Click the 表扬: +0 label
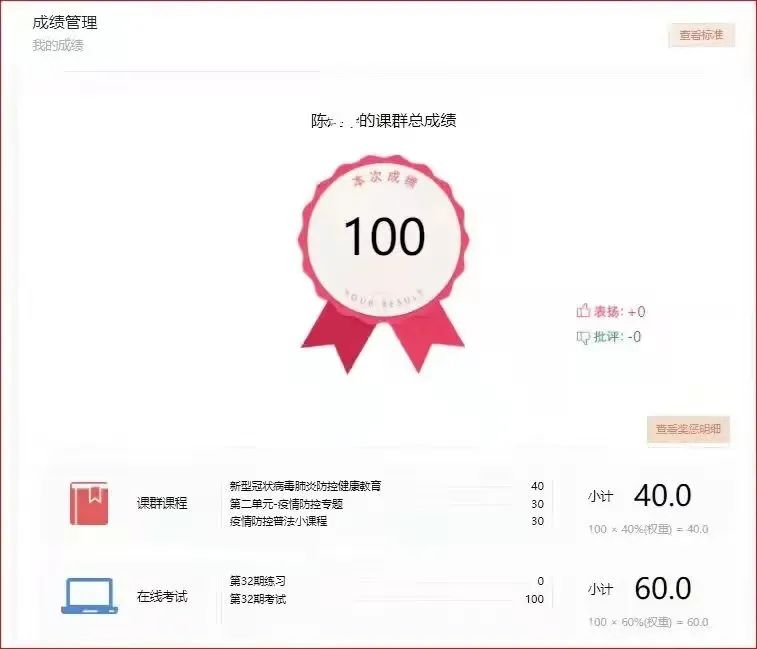Viewport: 757px width, 649px height. point(619,311)
